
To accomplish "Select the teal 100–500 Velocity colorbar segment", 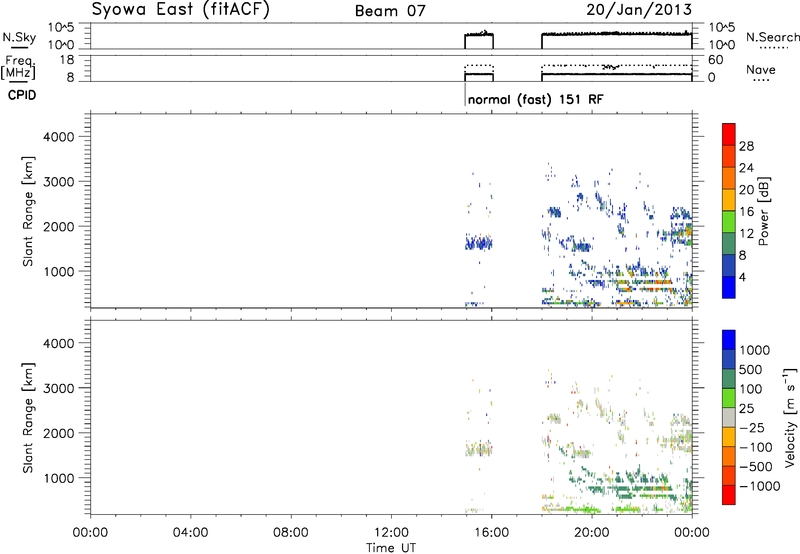I will click(729, 379).
